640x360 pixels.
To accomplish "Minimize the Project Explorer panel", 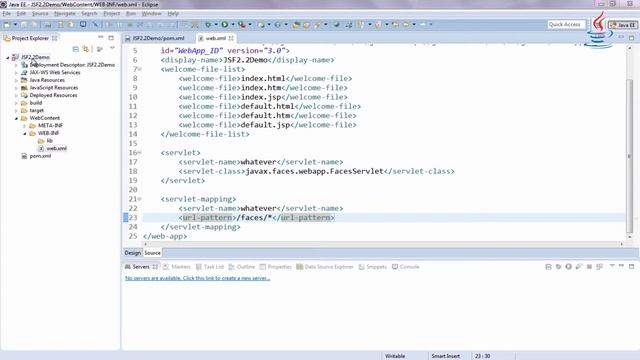I will click(101, 38).
